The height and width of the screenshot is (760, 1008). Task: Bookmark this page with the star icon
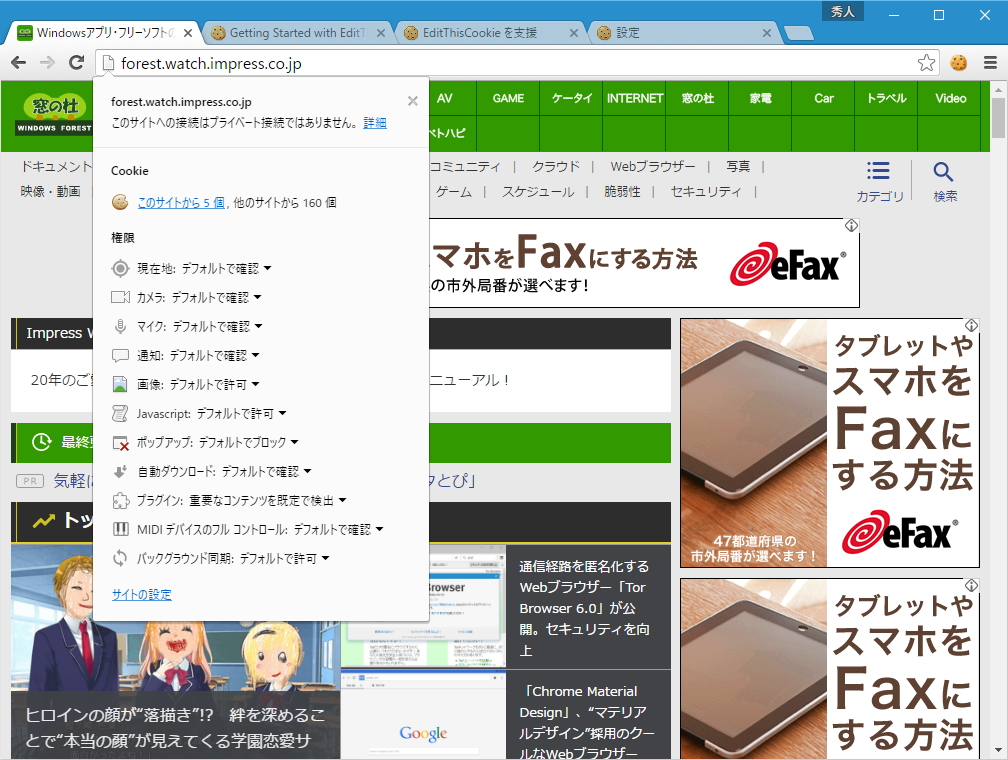(x=926, y=62)
